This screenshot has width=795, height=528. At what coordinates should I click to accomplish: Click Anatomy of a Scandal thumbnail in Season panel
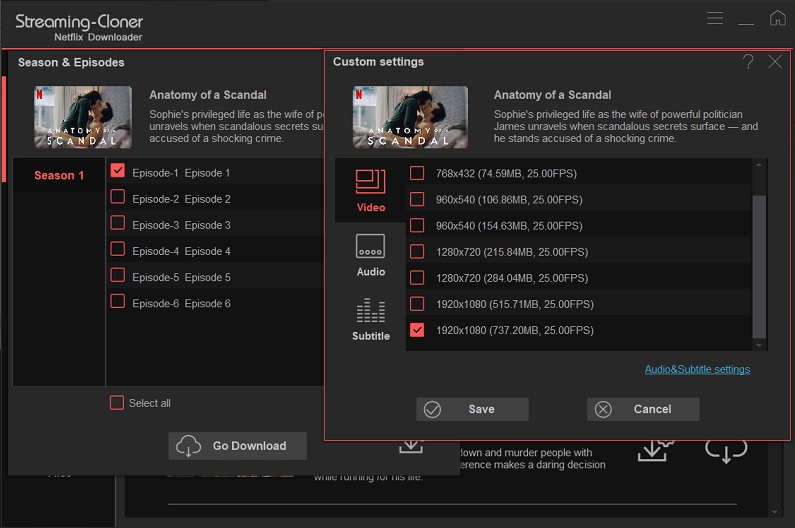[83, 117]
